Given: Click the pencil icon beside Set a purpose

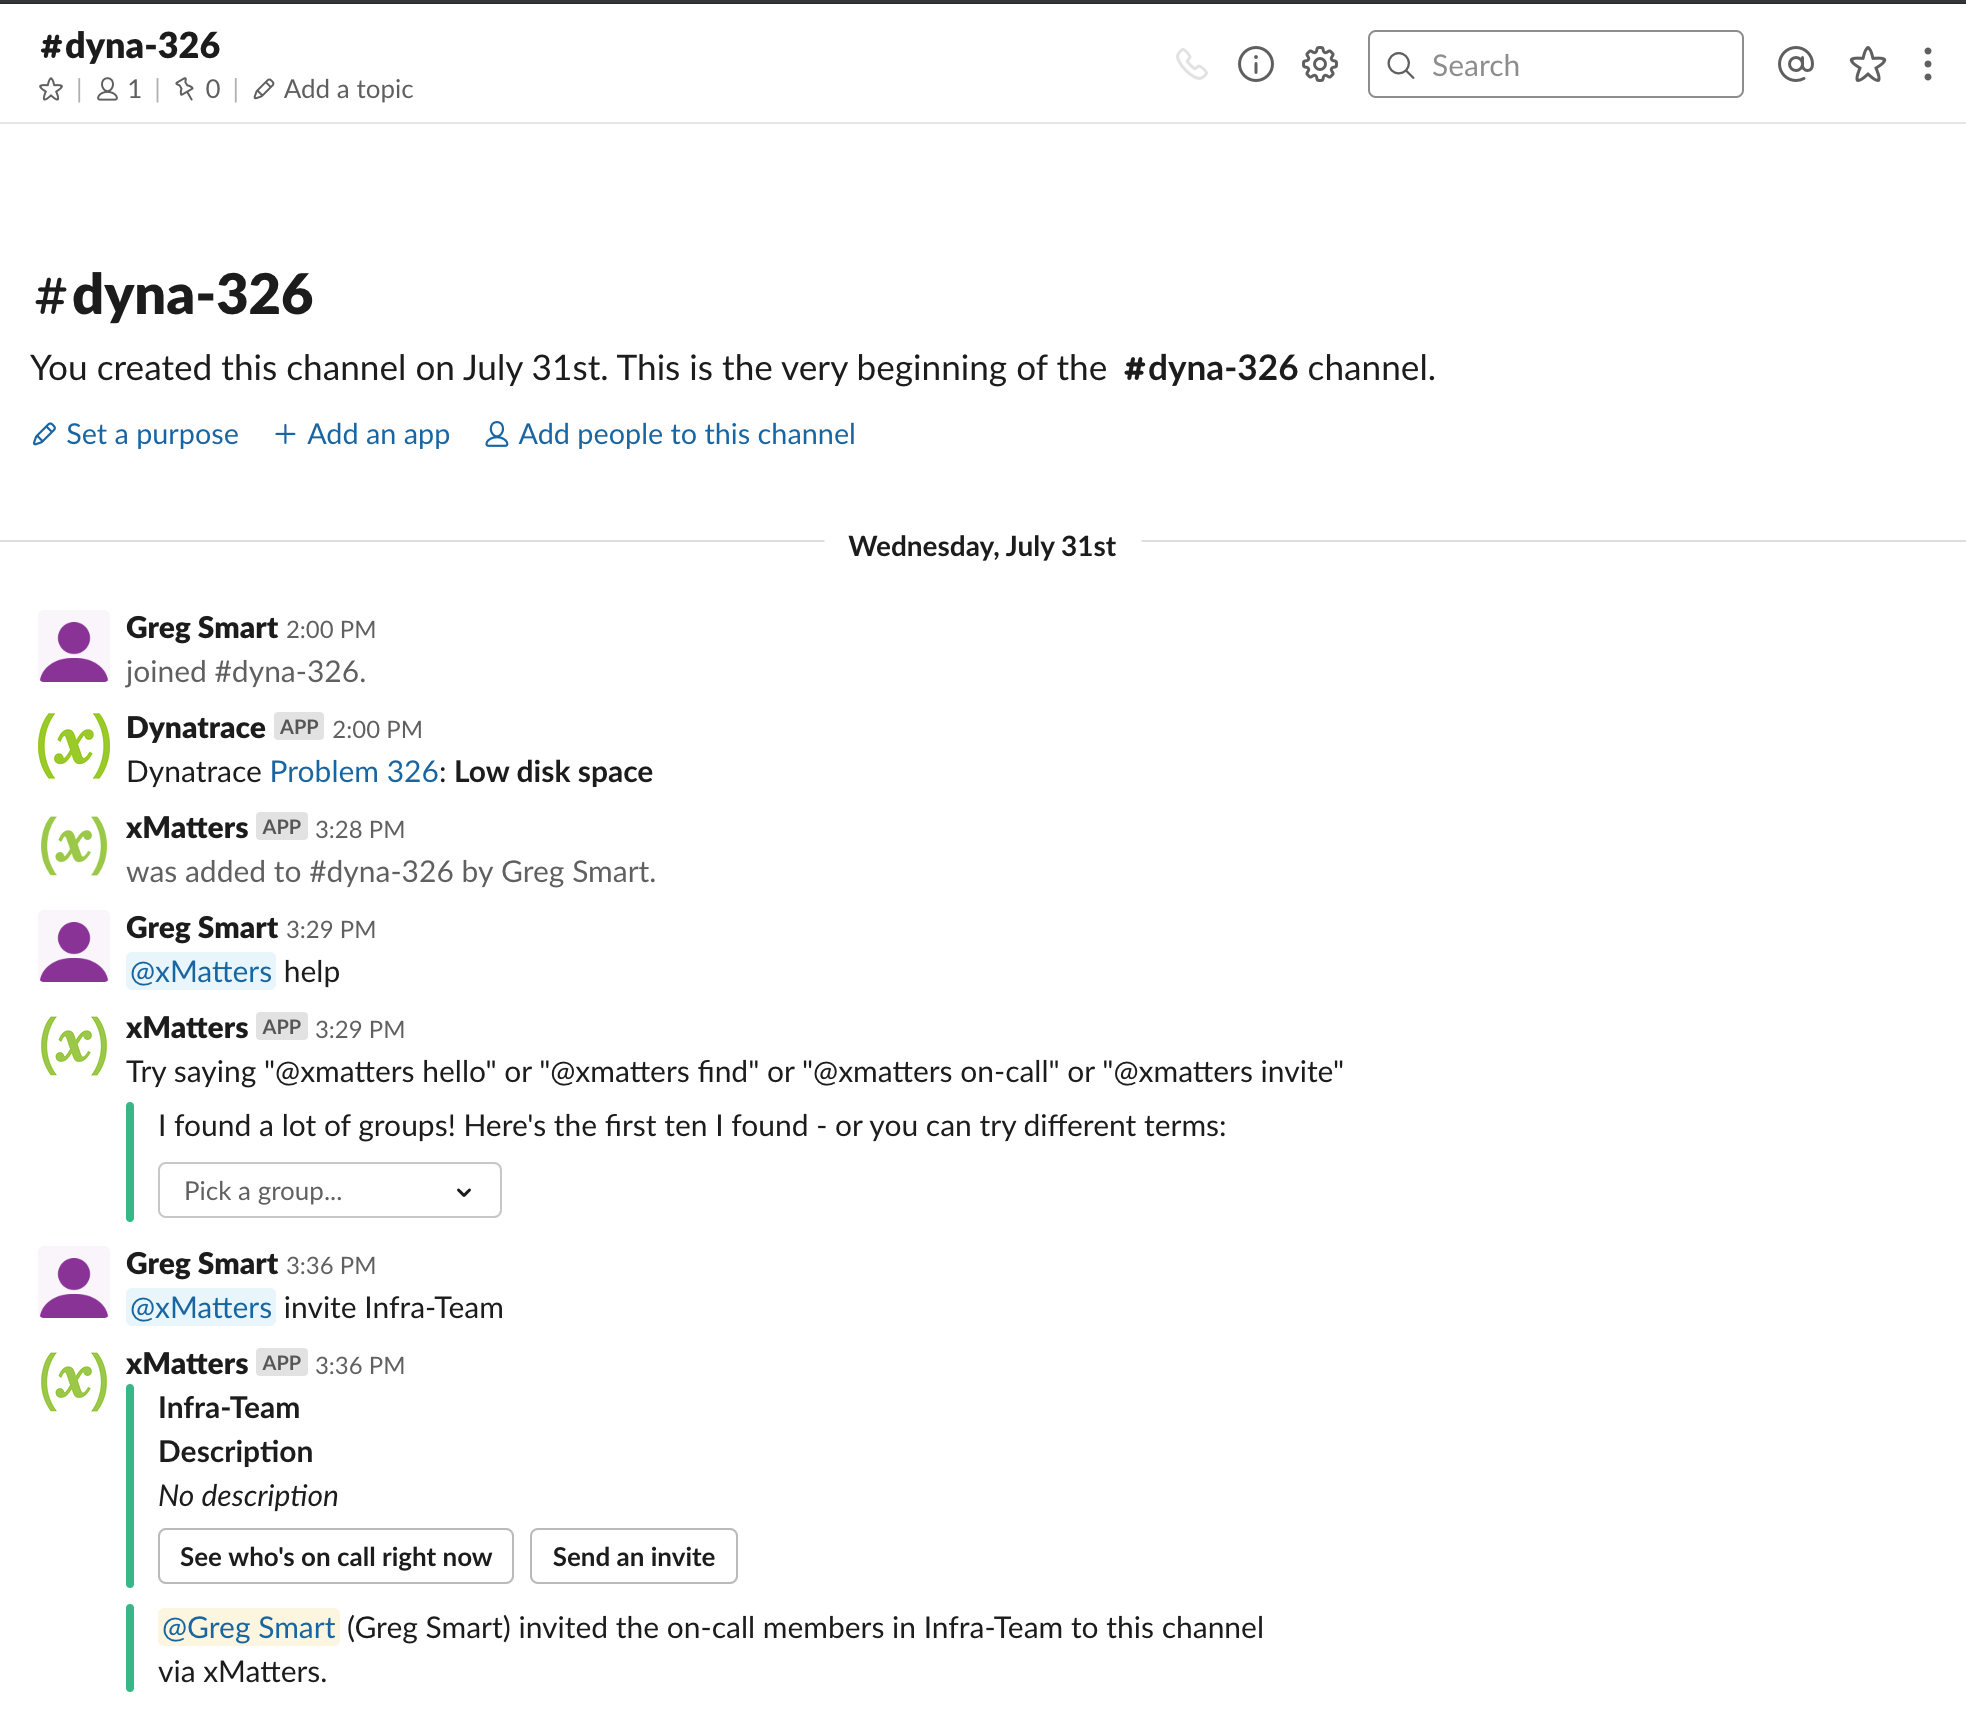Looking at the screenshot, I should [44, 434].
